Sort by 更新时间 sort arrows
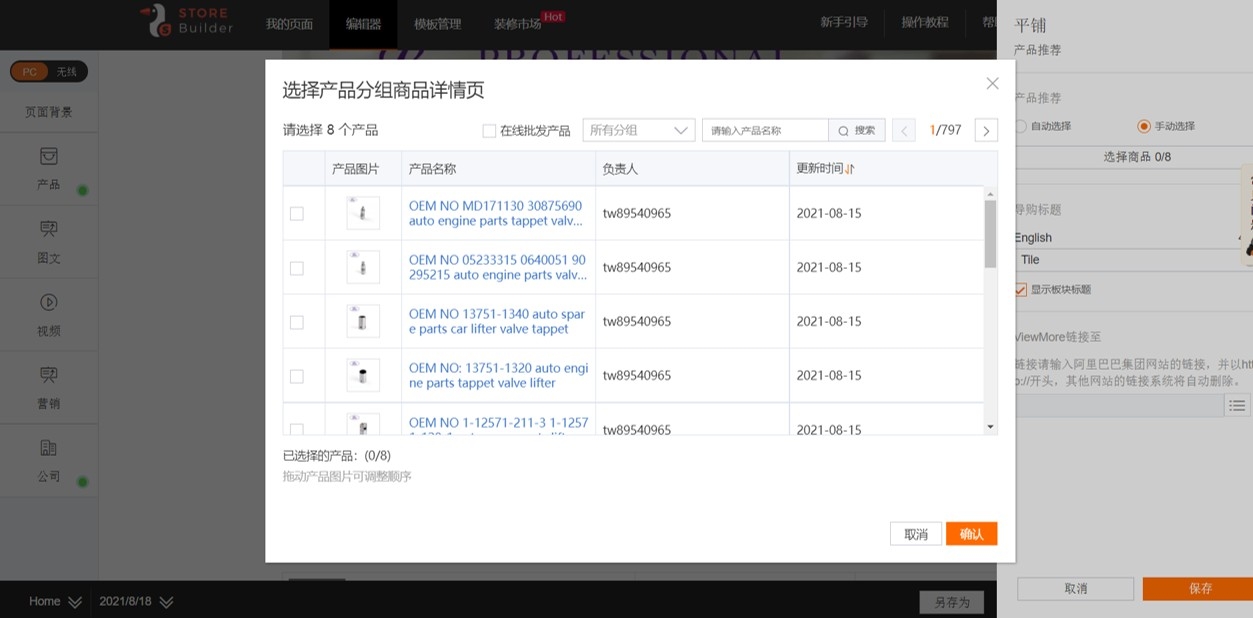Image resolution: width=1253 pixels, height=618 pixels. (x=849, y=169)
